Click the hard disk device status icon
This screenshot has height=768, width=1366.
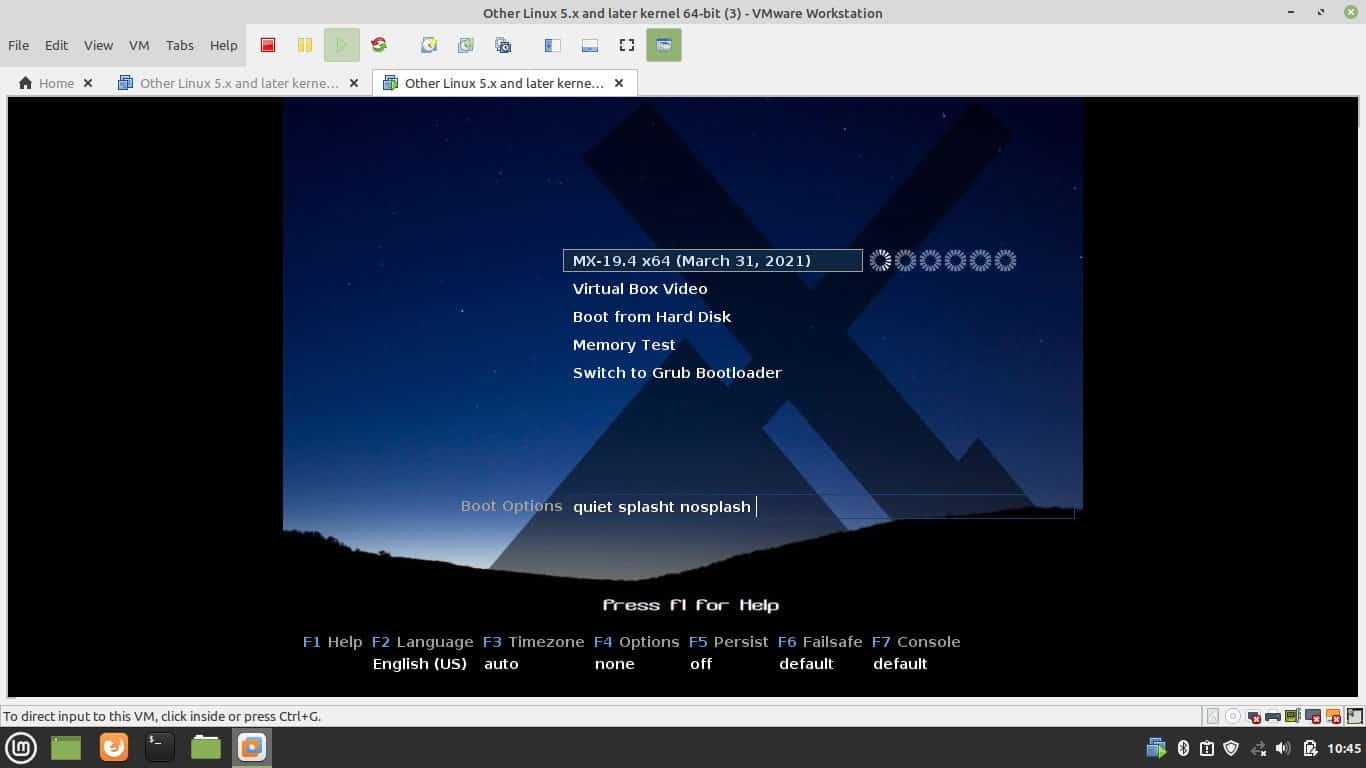1213,716
